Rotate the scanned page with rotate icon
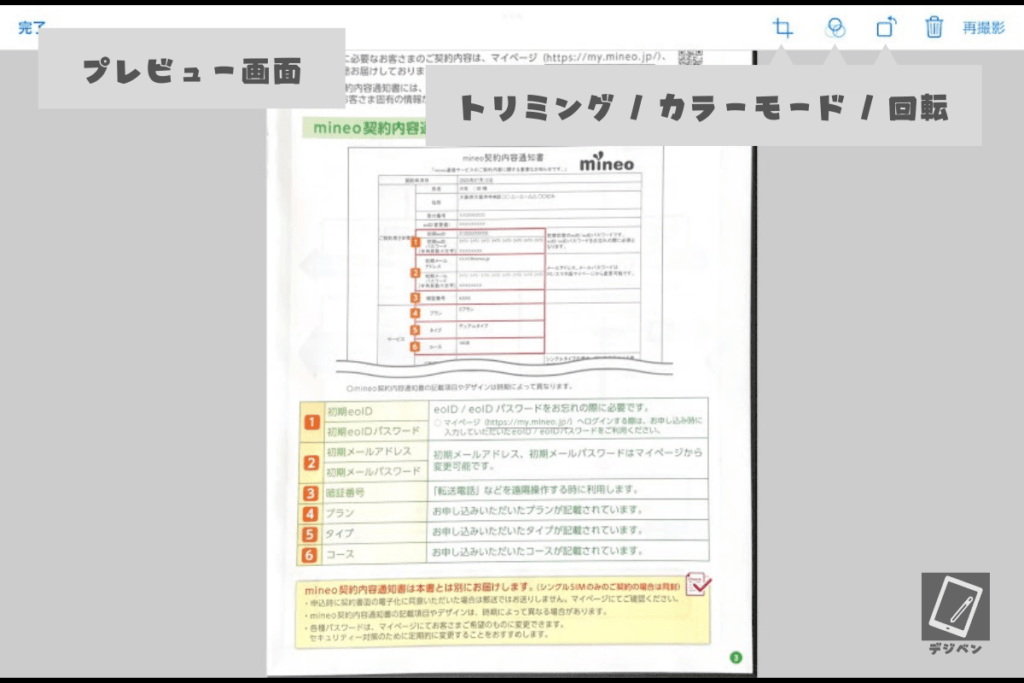Image resolution: width=1024 pixels, height=683 pixels. click(885, 28)
